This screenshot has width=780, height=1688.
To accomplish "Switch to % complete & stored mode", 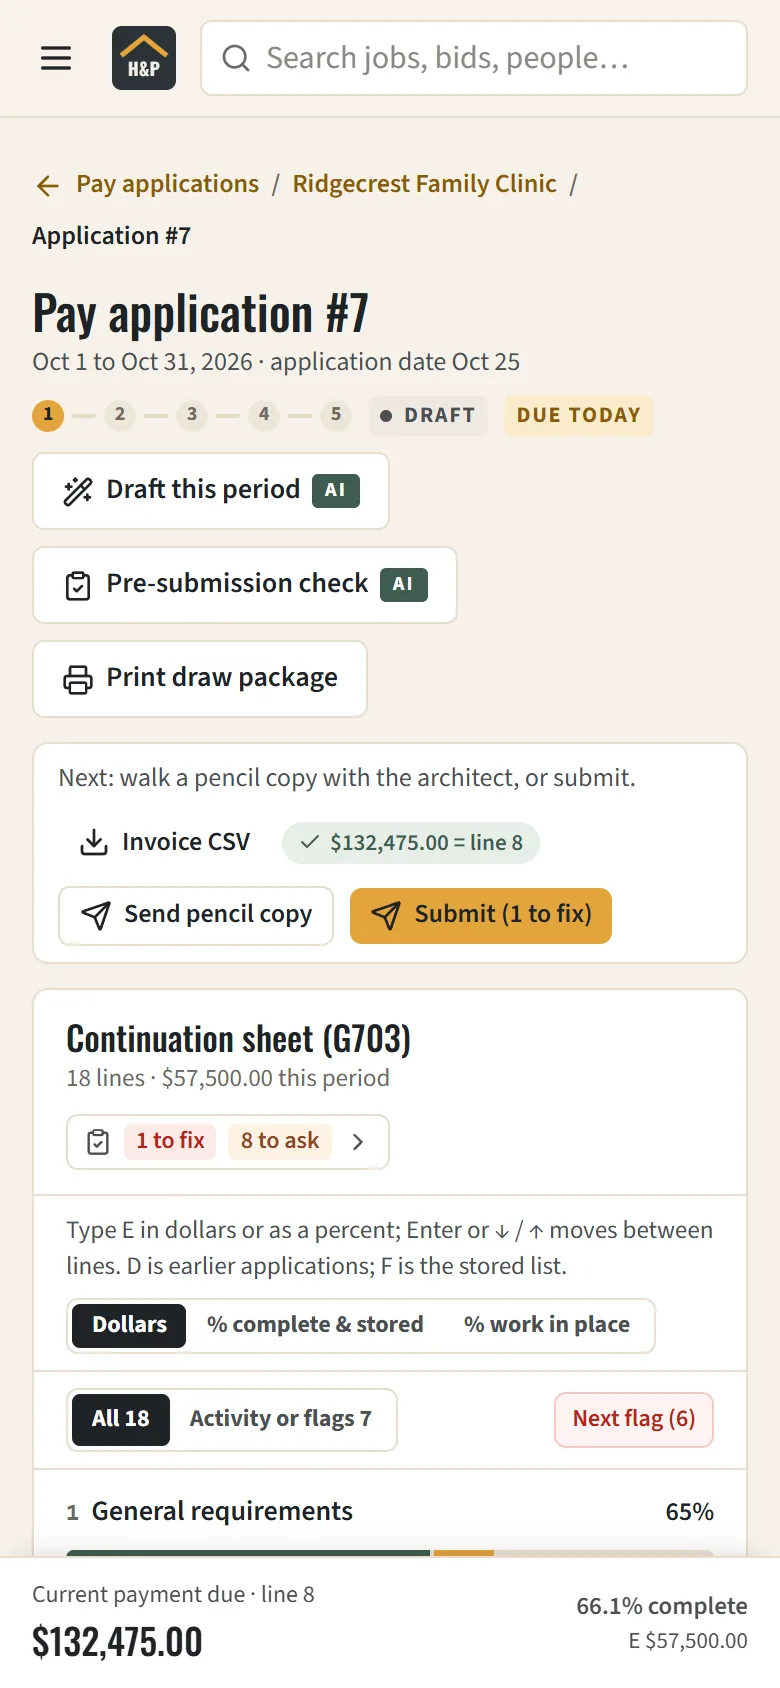I will tap(315, 1325).
